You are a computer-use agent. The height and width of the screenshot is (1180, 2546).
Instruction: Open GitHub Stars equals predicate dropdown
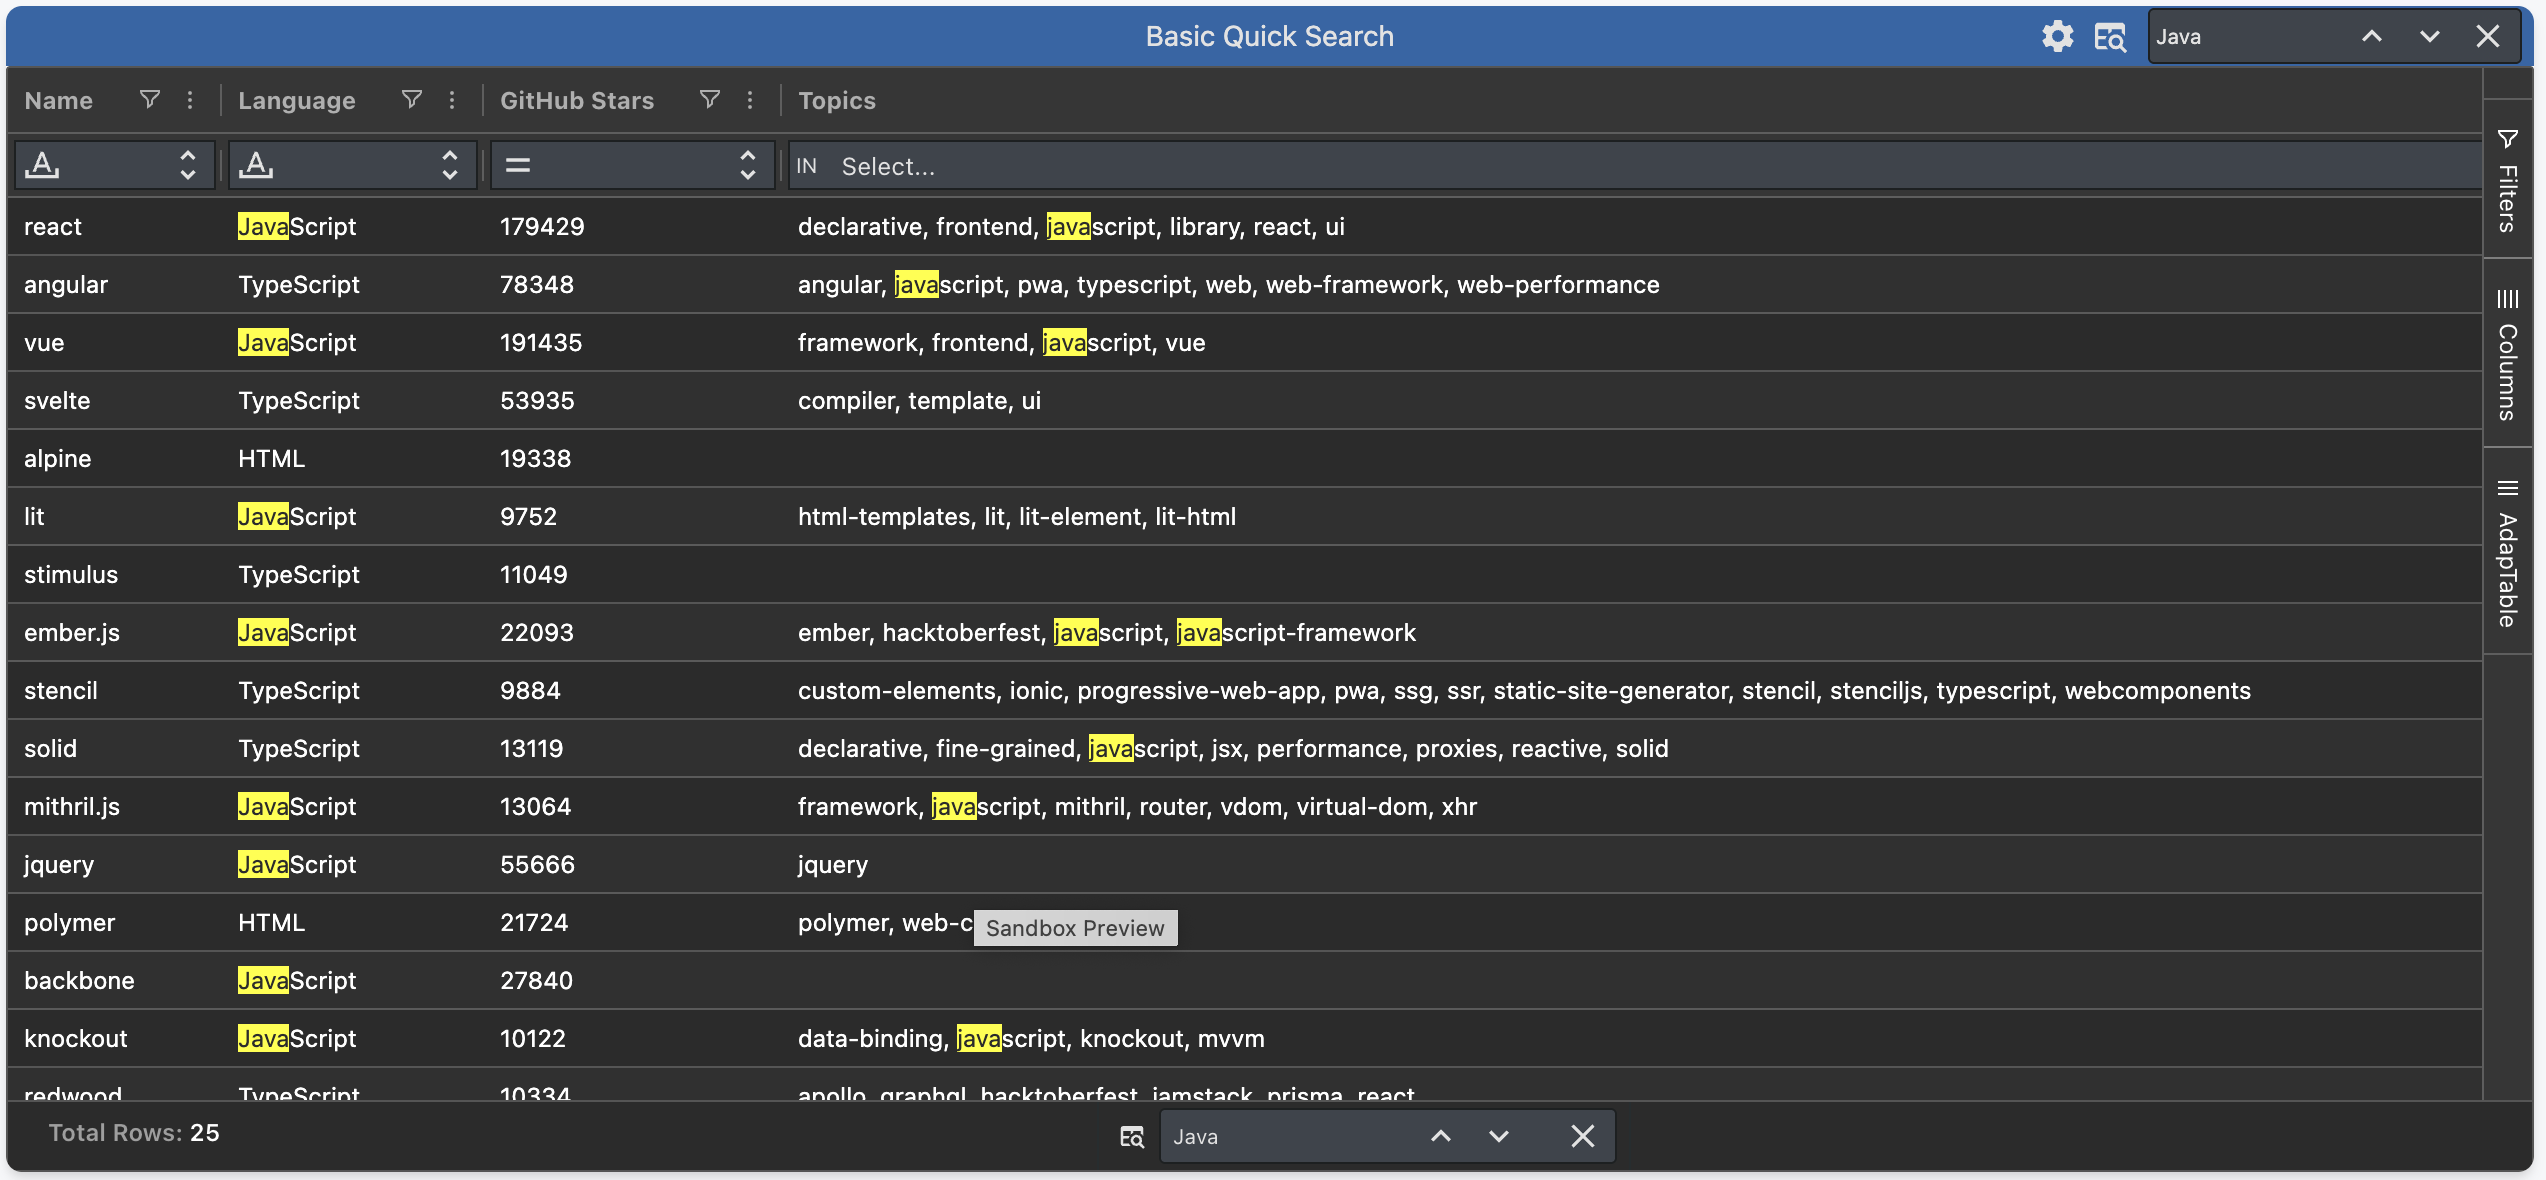632,165
